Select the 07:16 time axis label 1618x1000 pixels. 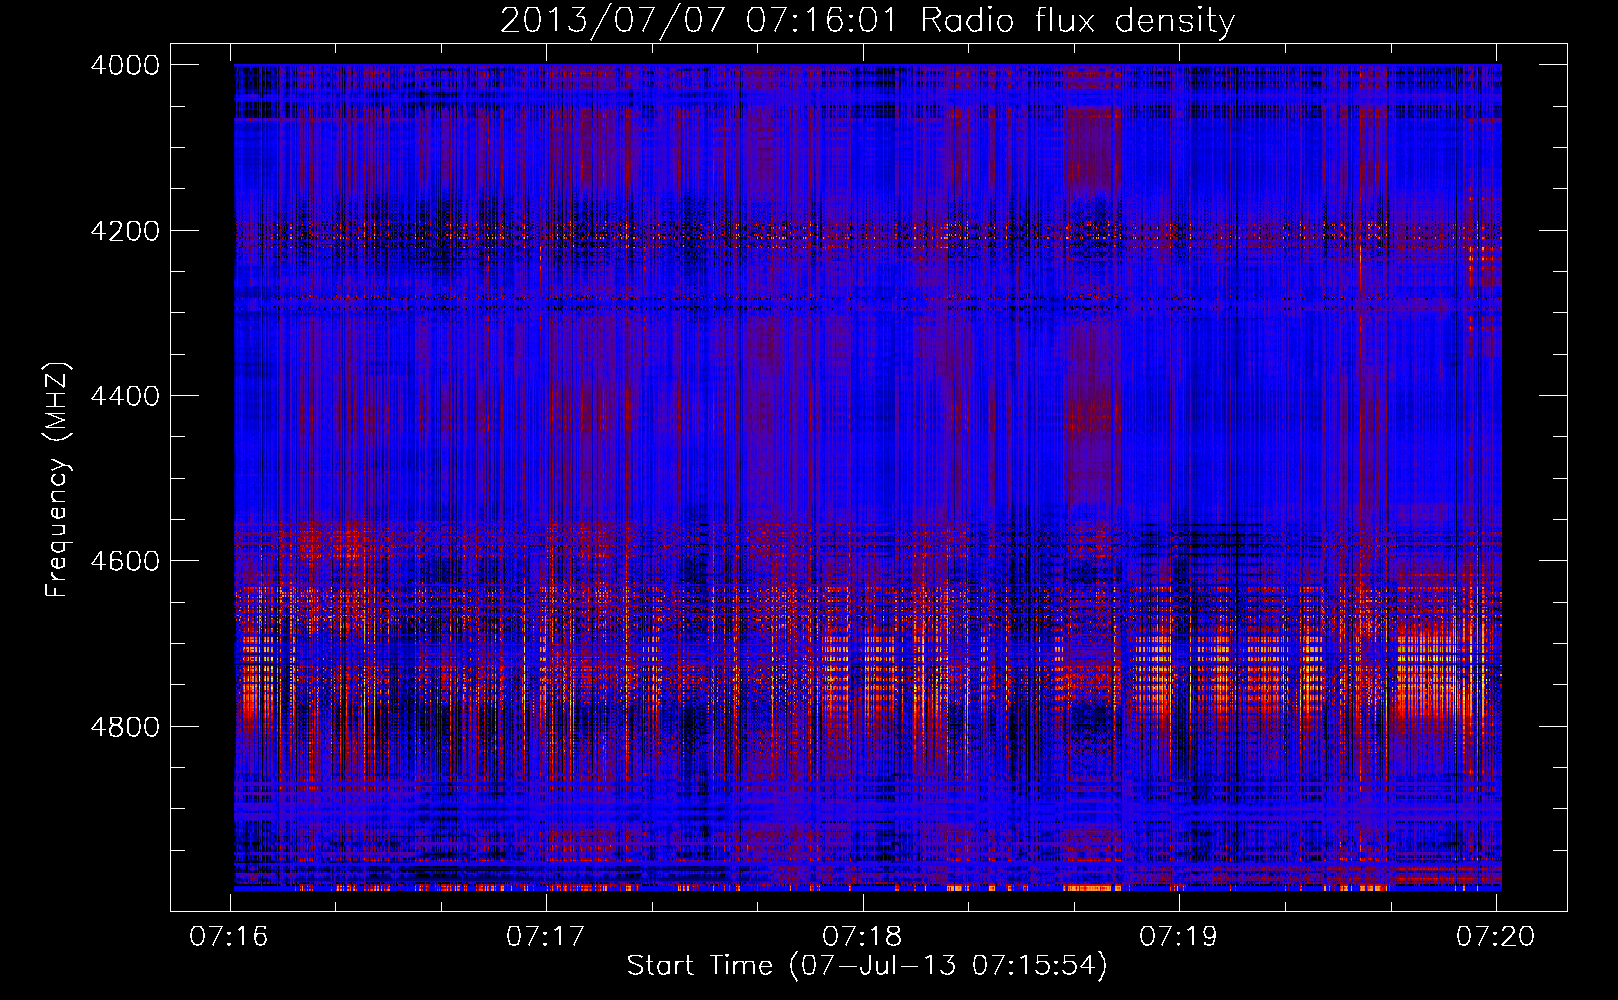click(229, 936)
